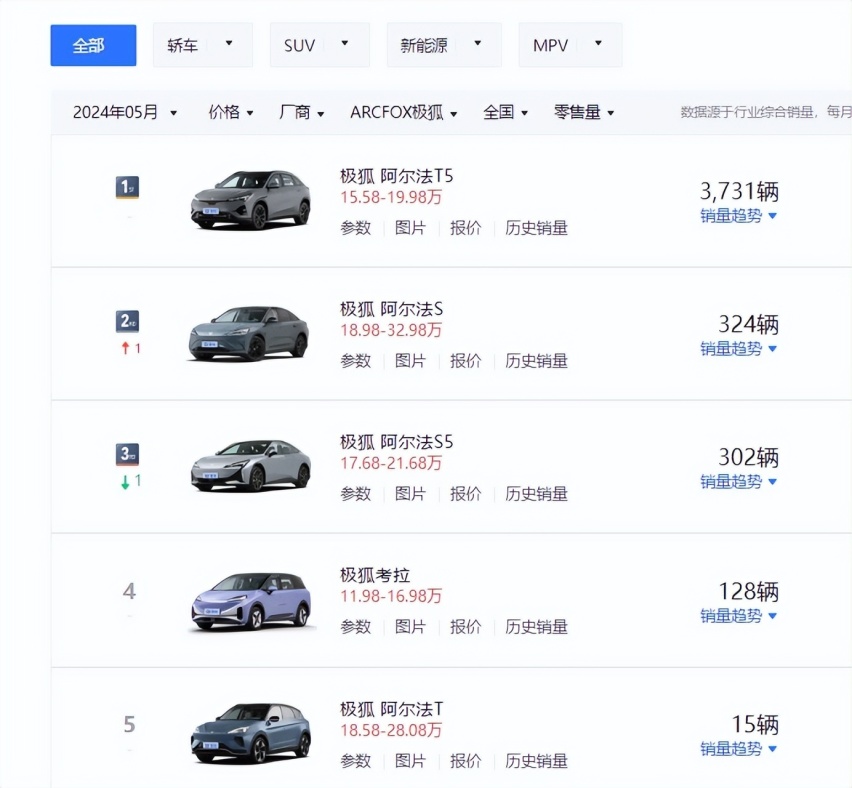Click the green rank-down arrow beside 阿尔法S5
This screenshot has width=852, height=788.
point(128,483)
